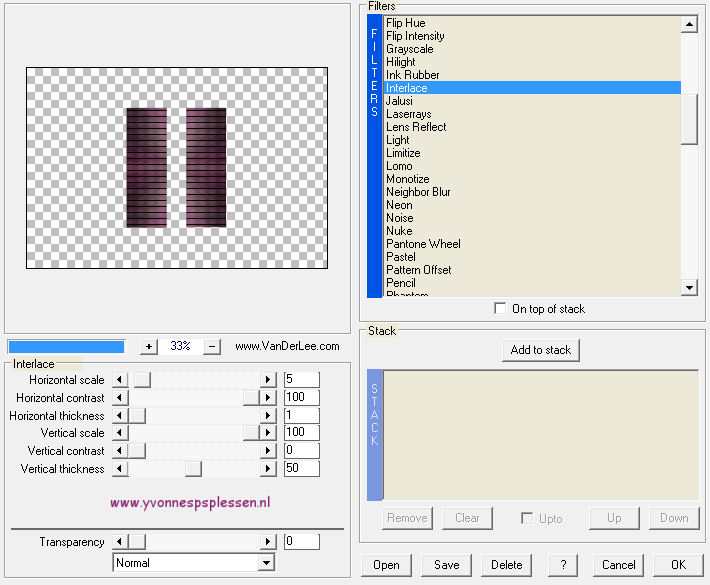Click left arrow of Vertical contrast slider
The image size is (710, 585).
pyautogui.click(x=120, y=451)
